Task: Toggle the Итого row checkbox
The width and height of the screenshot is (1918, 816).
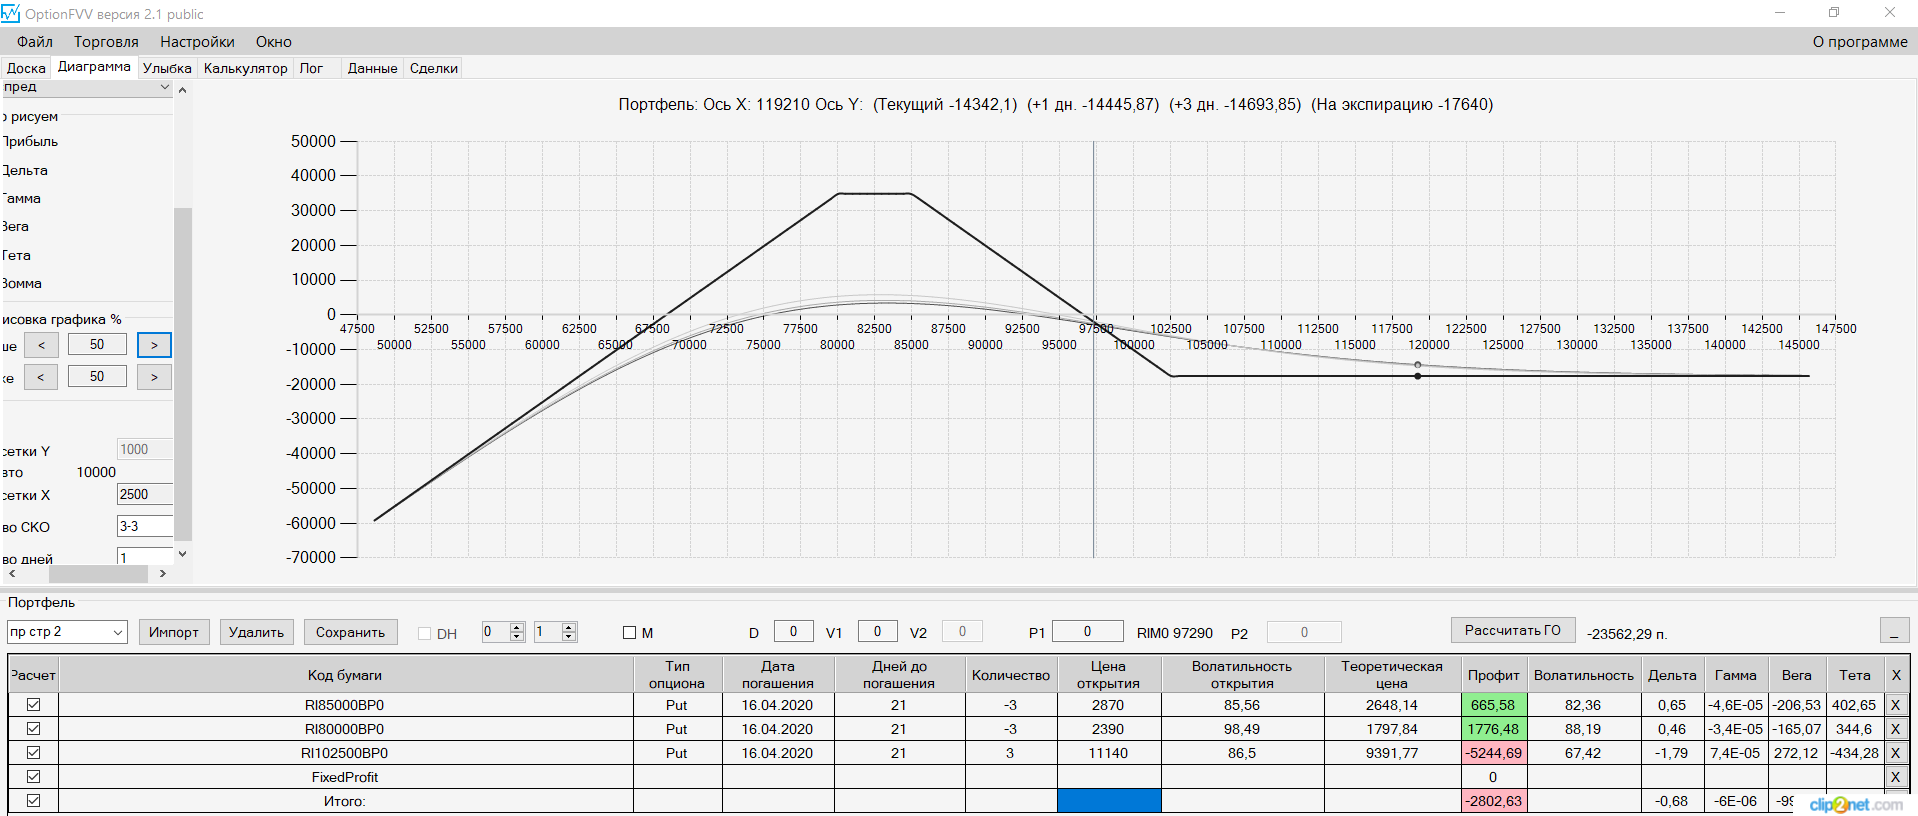Action: coord(34,801)
